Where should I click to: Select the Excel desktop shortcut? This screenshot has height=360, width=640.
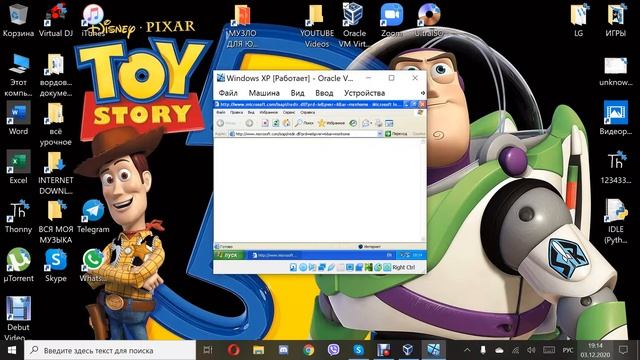click(18, 167)
